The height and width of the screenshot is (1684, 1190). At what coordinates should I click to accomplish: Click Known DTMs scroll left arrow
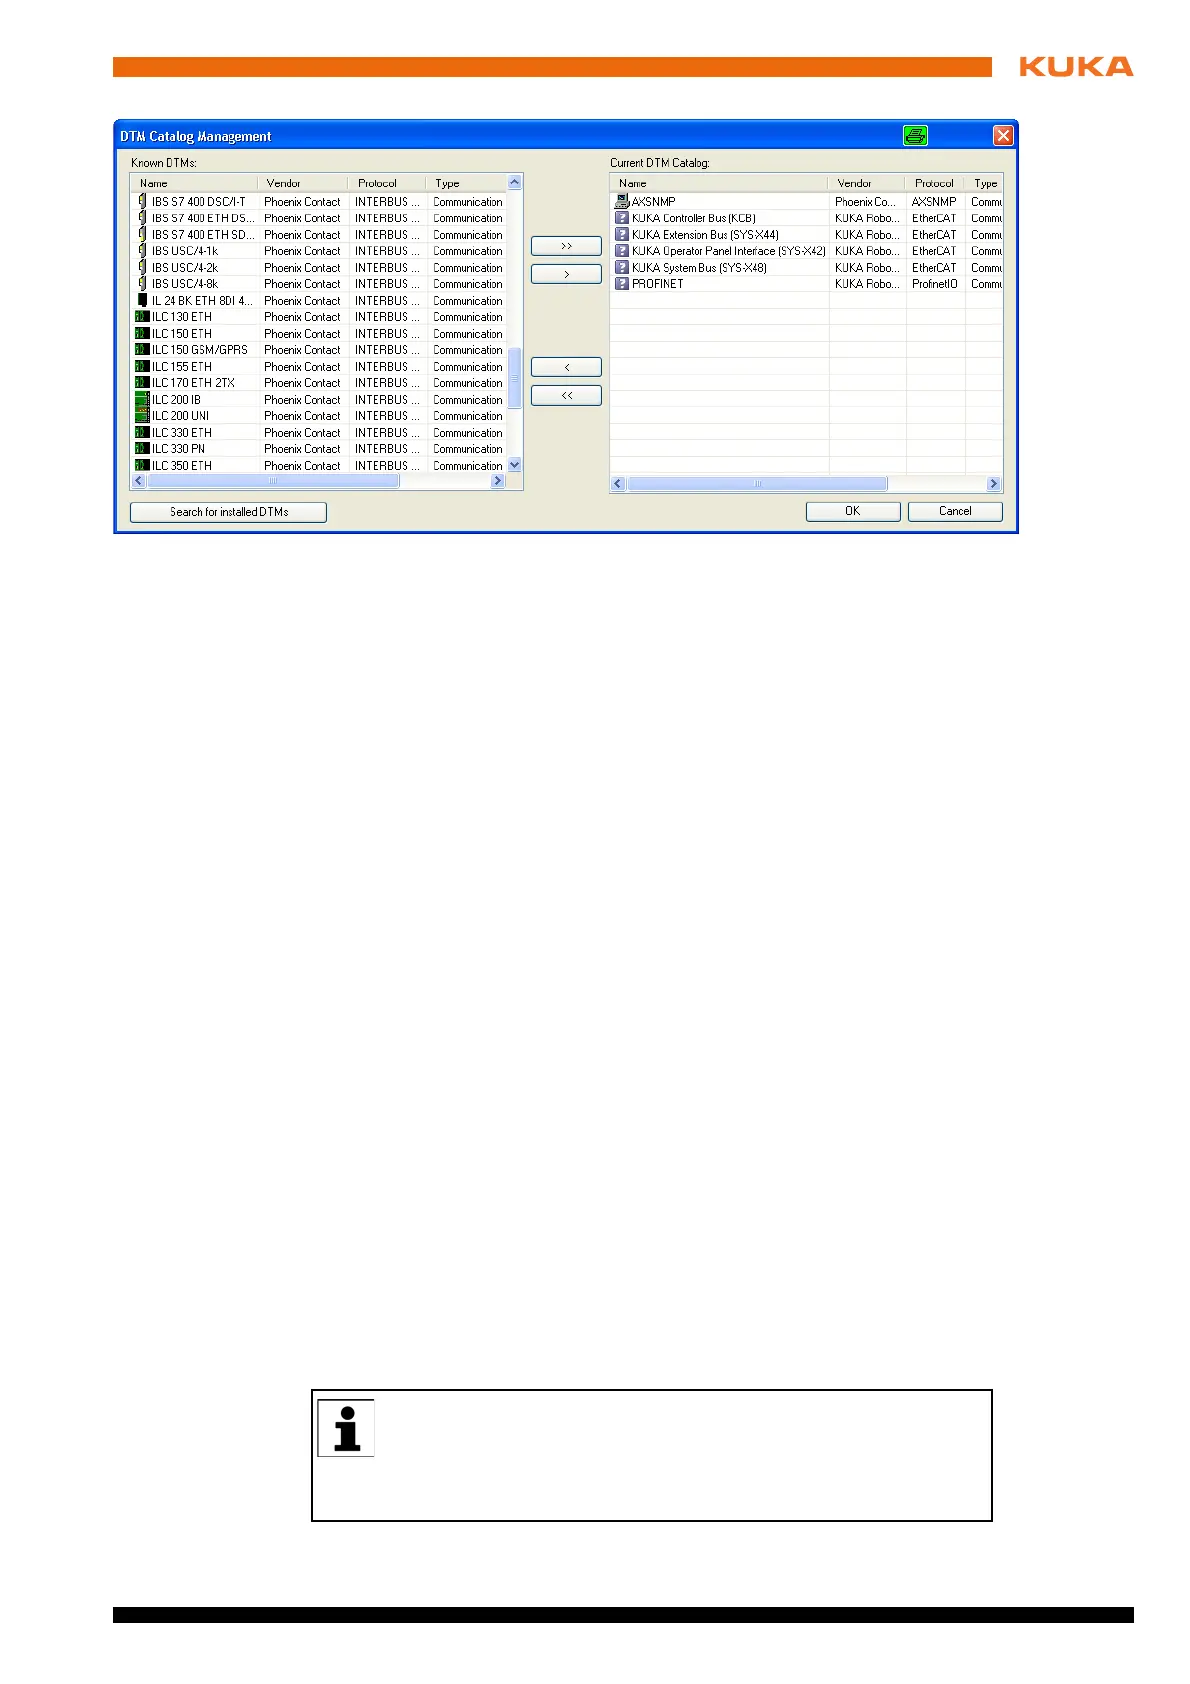(x=139, y=481)
